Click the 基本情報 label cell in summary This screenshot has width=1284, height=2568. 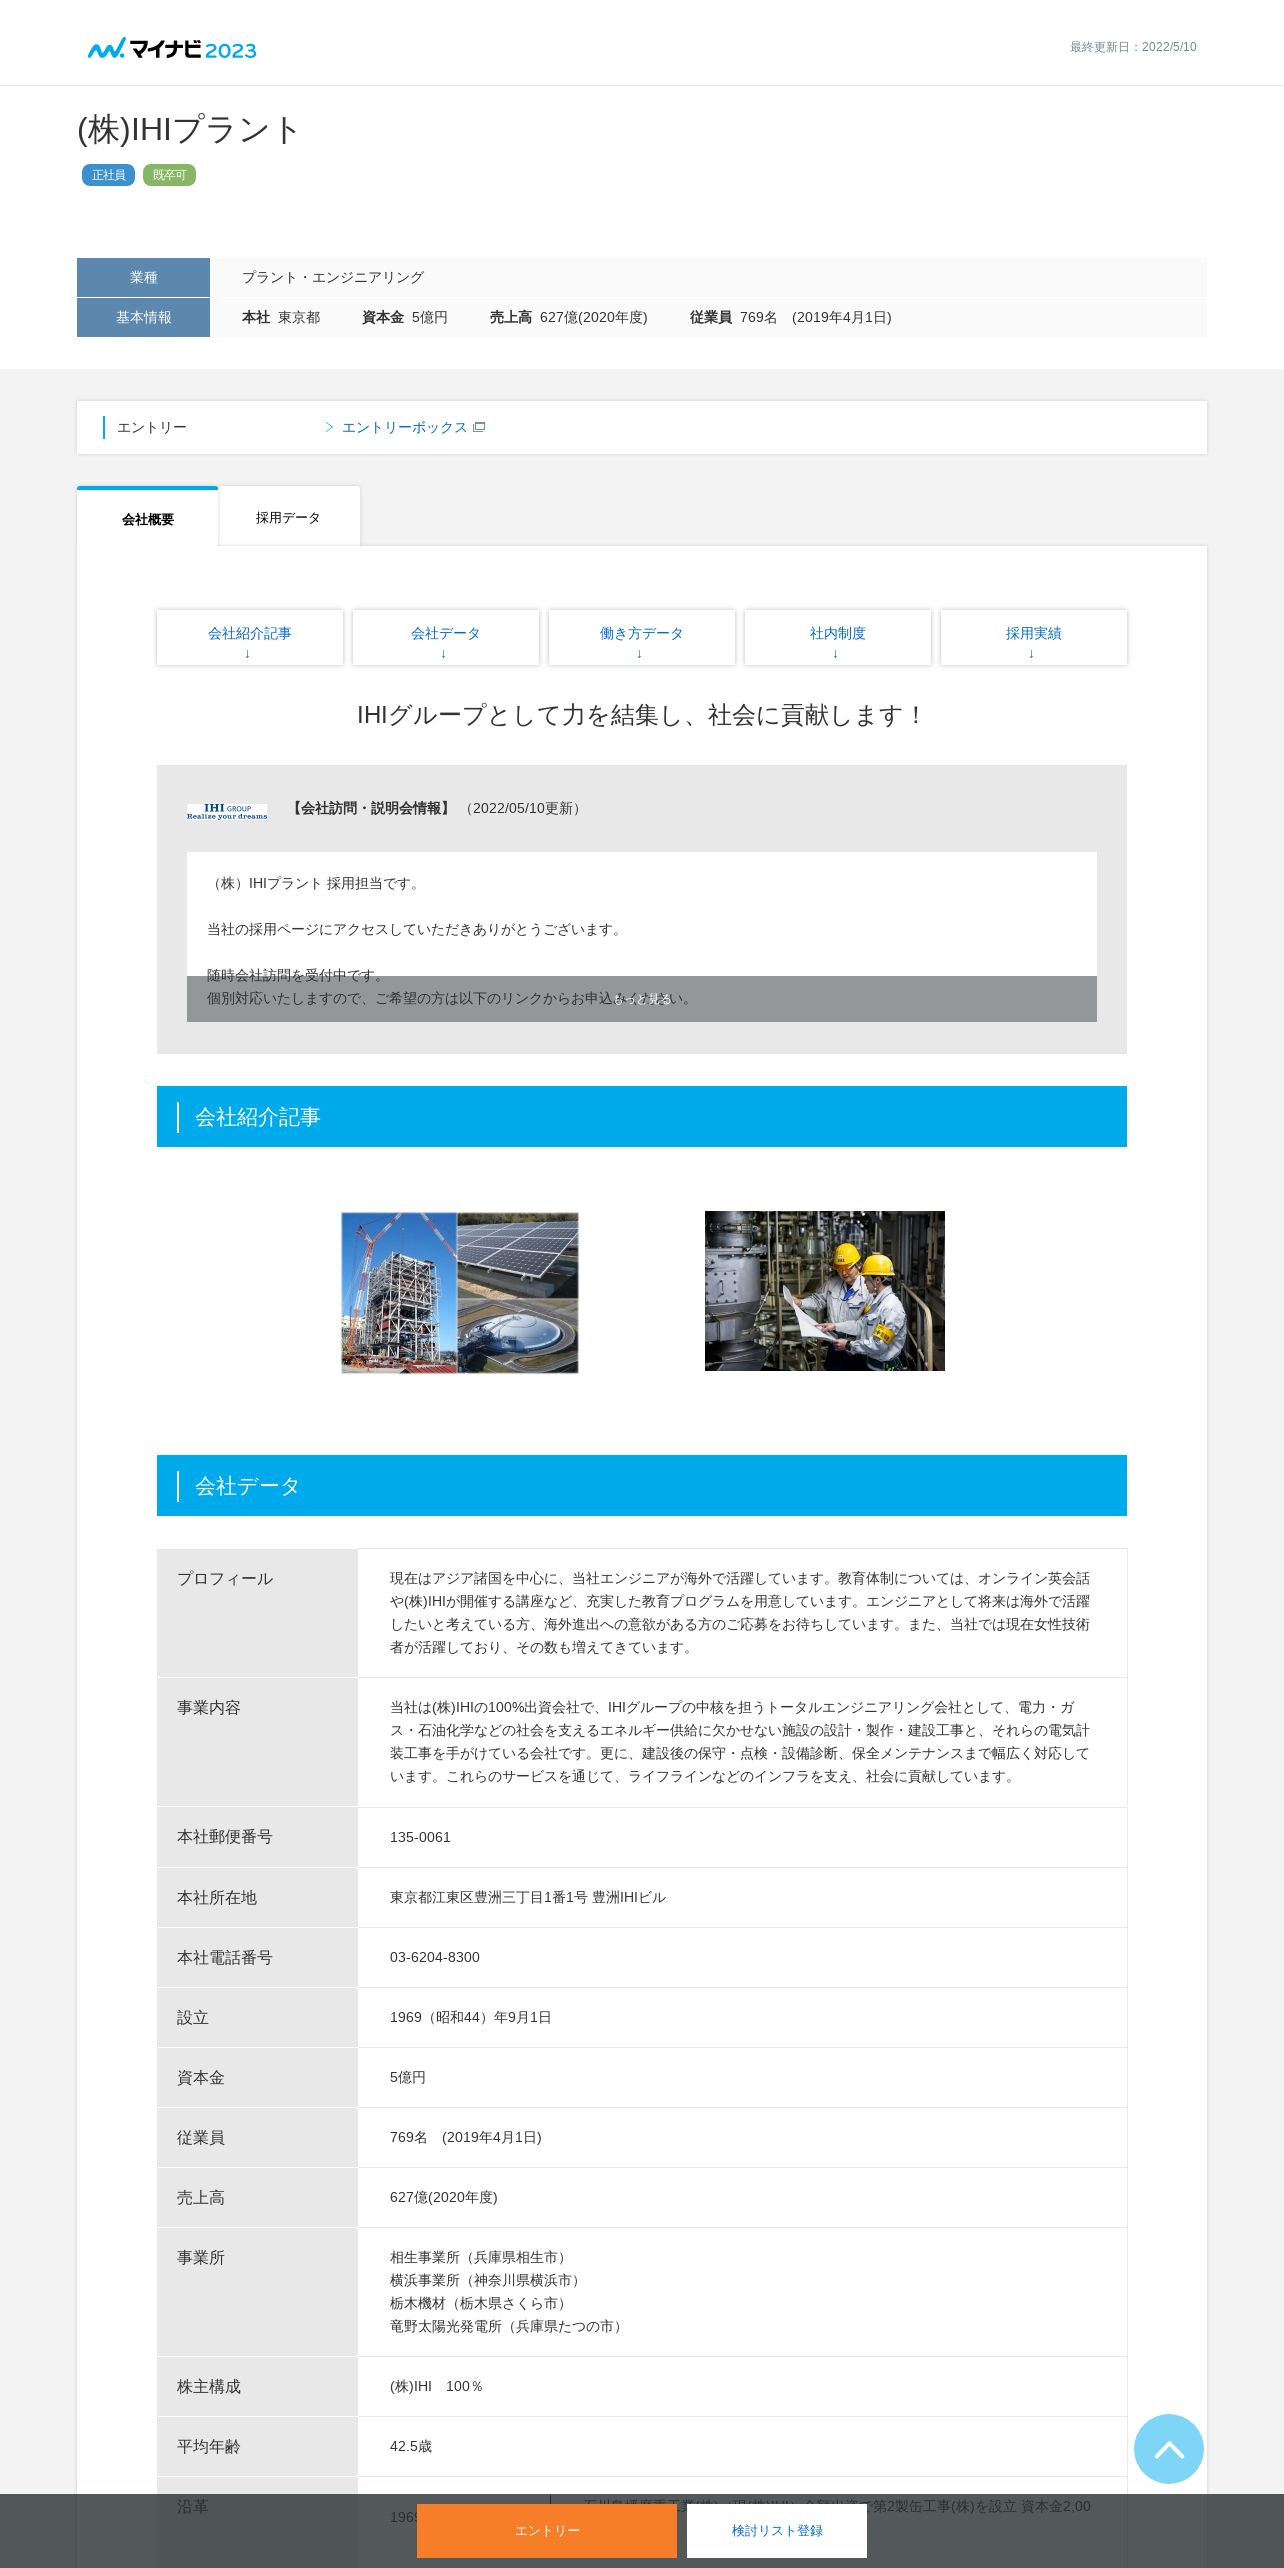pyautogui.click(x=143, y=317)
